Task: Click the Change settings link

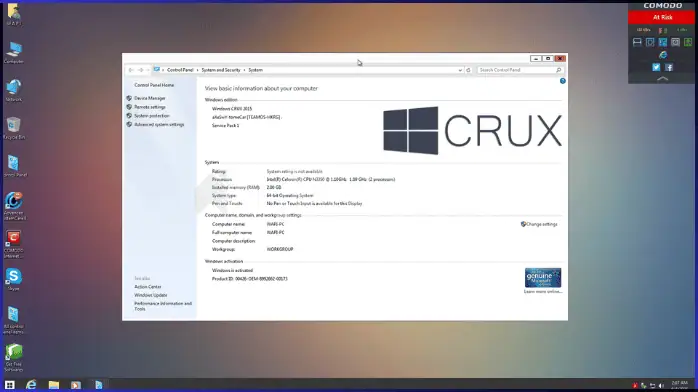Action: click(542, 224)
